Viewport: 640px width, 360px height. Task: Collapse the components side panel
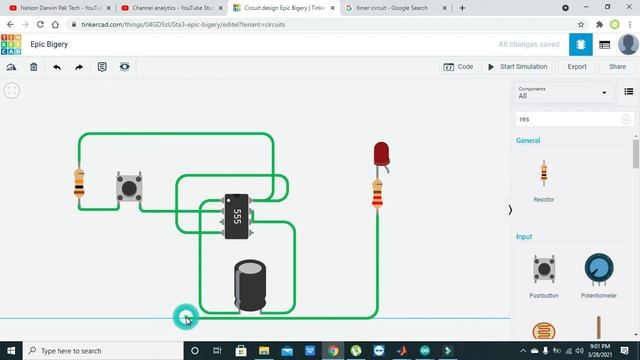pyautogui.click(x=510, y=210)
